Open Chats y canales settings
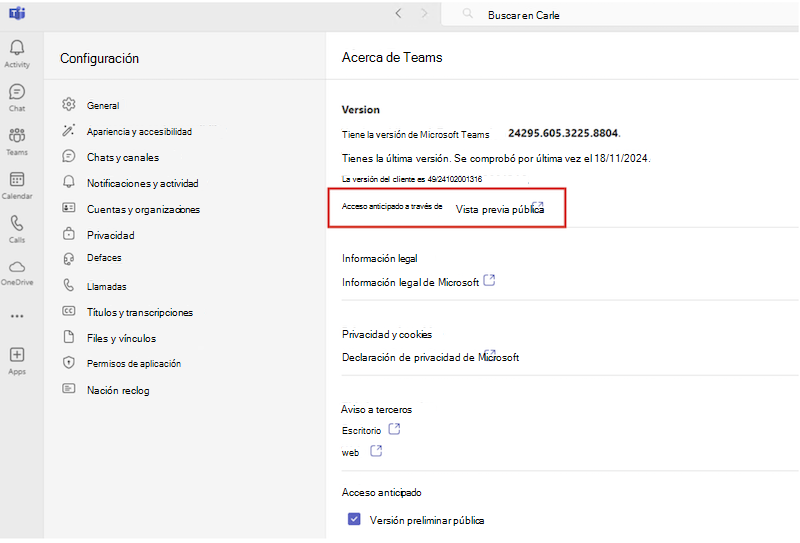Image resolution: width=800 pixels, height=543 pixels. point(123,157)
